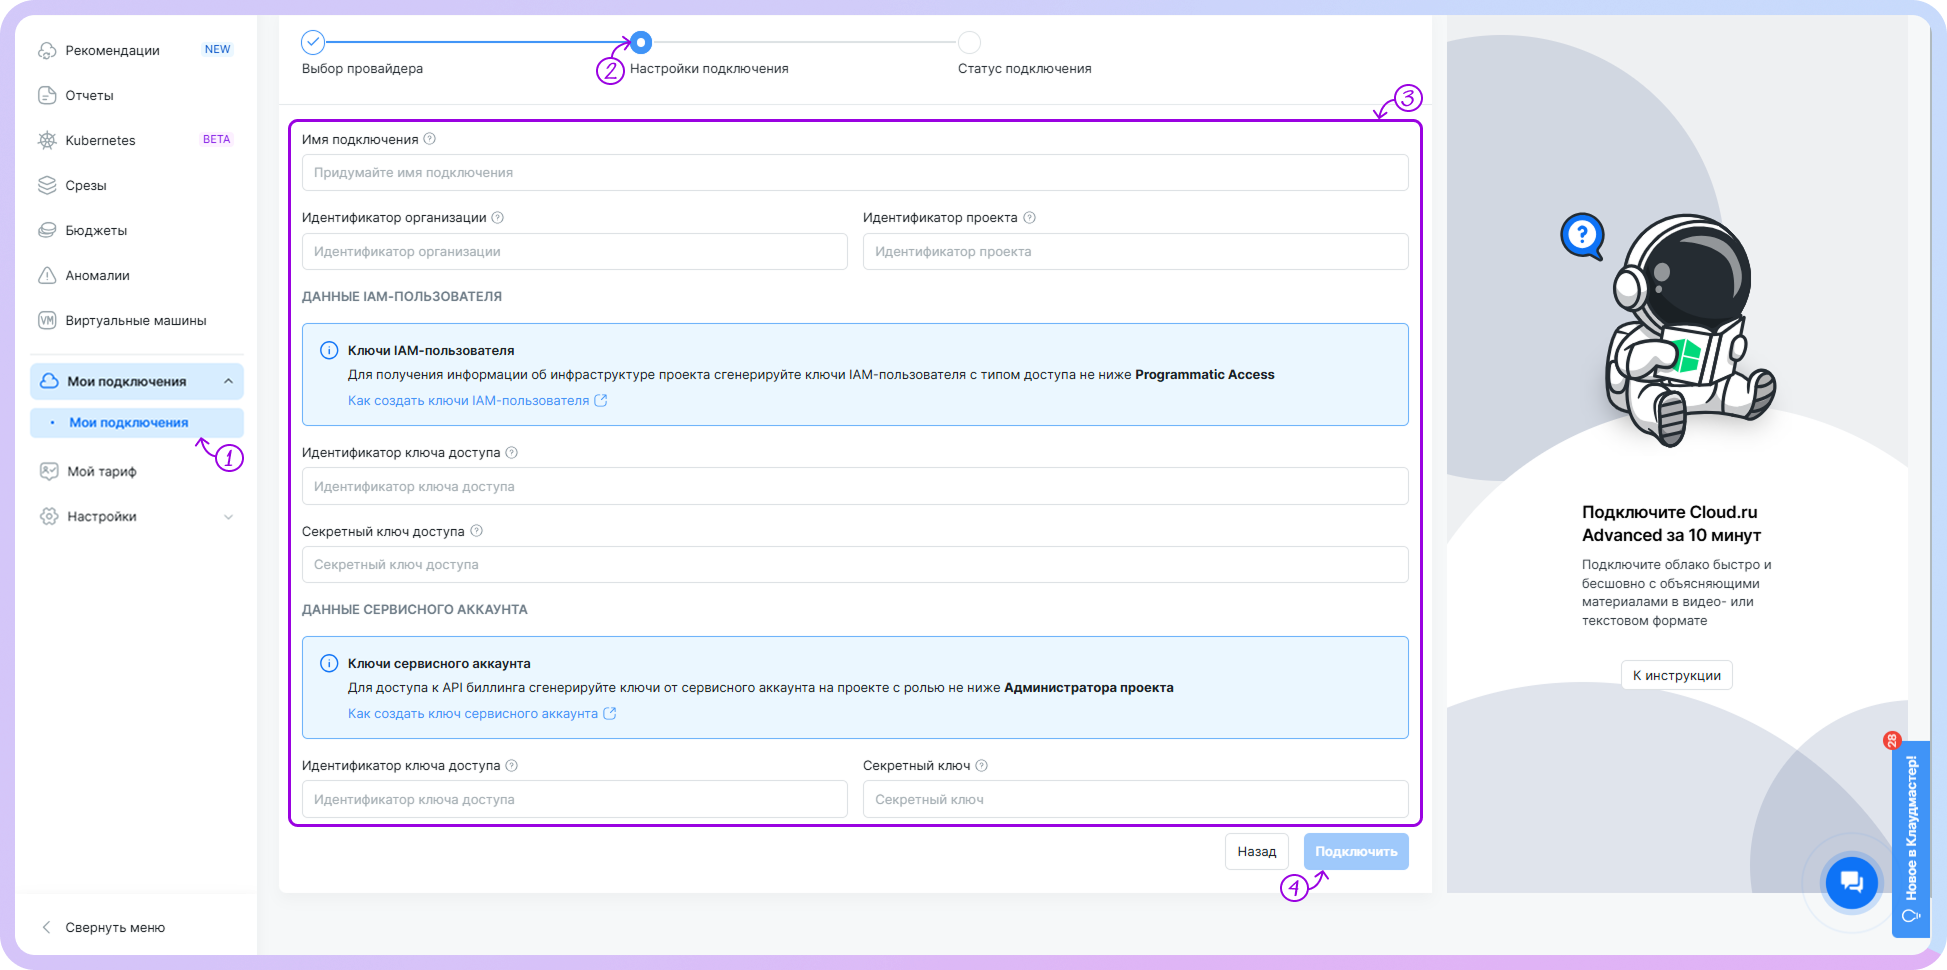Open Бюджеты in the sidebar

coord(96,231)
